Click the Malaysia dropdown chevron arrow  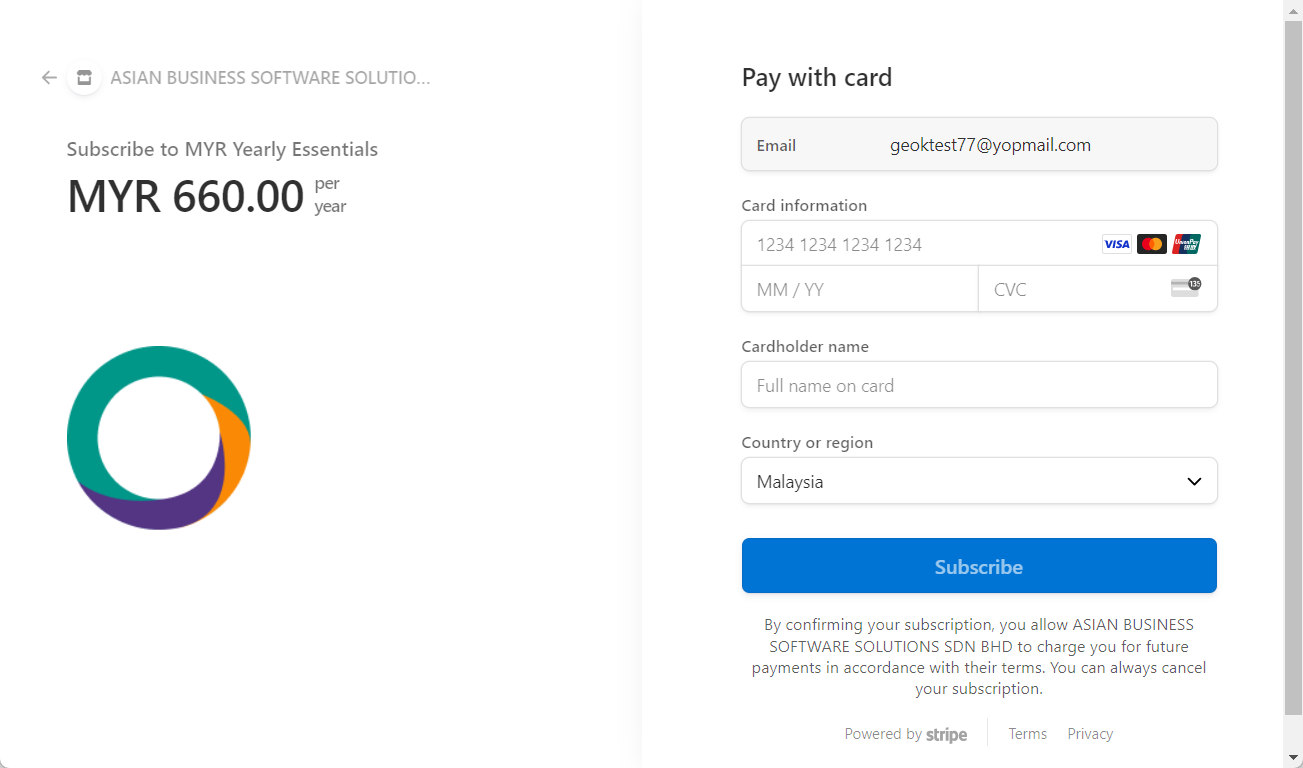1194,482
